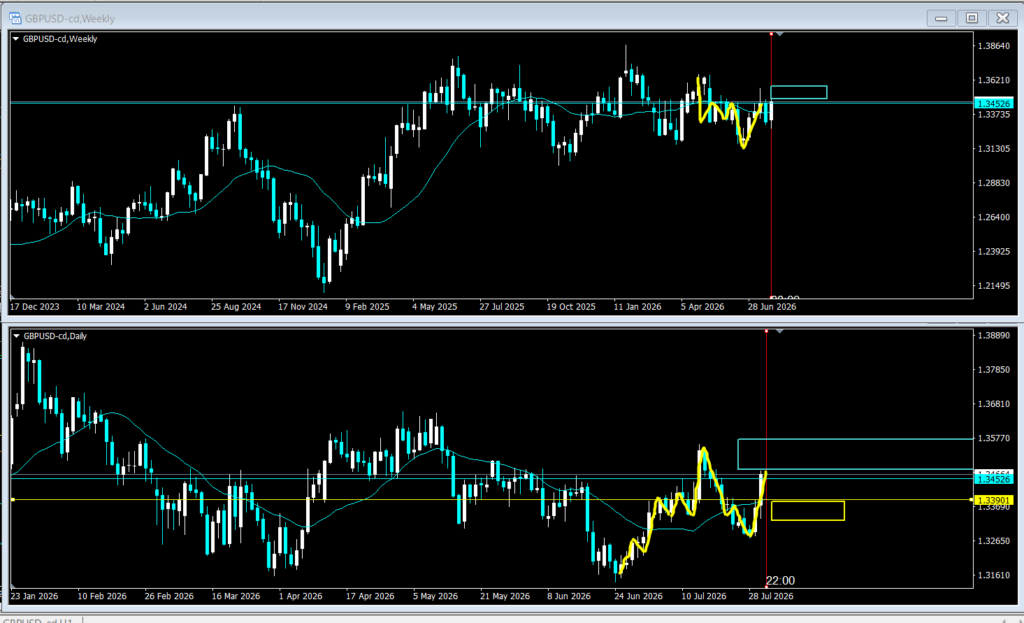Close the GBPUSD-cd,Weekly chart window
Viewport: 1024px width, 623px height.
click(x=1002, y=18)
